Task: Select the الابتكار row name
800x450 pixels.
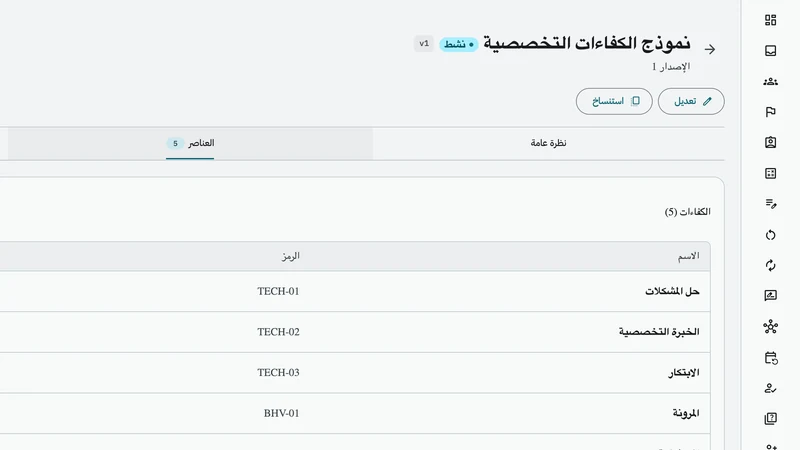Action: [684, 373]
